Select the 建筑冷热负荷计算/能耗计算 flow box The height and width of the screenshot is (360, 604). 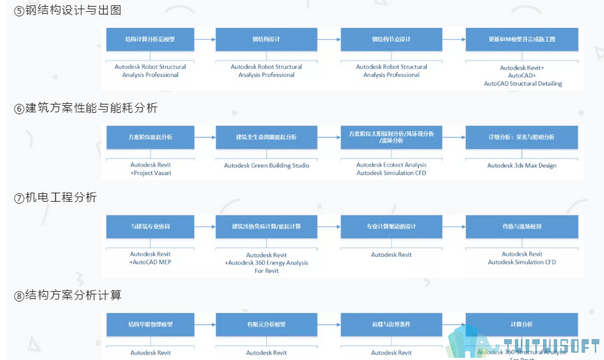click(266, 226)
